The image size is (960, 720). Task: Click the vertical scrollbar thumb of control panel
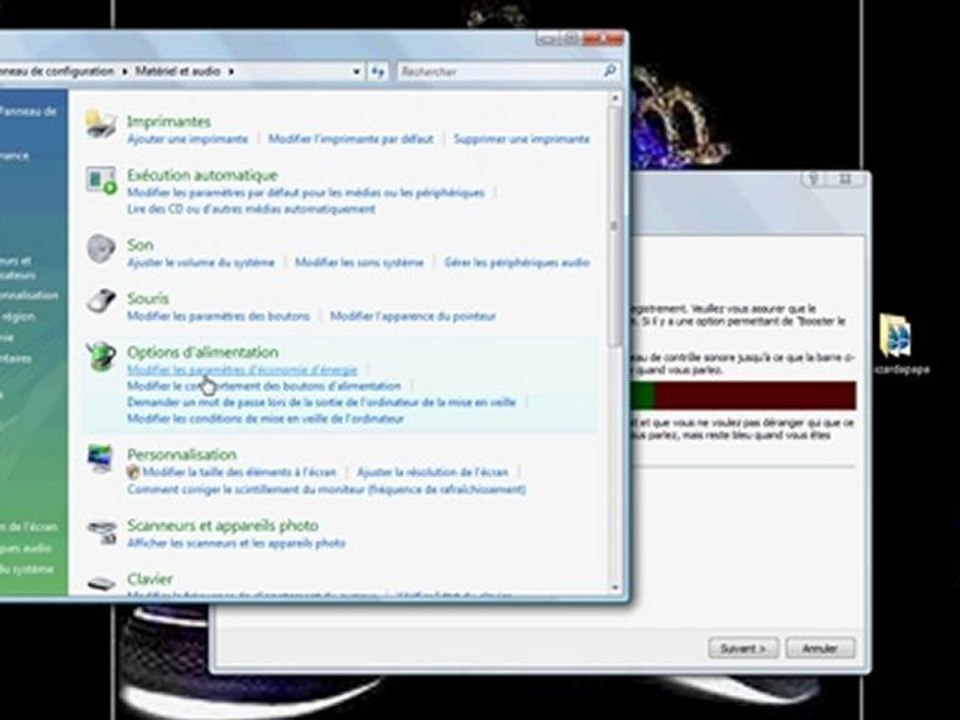pos(615,227)
